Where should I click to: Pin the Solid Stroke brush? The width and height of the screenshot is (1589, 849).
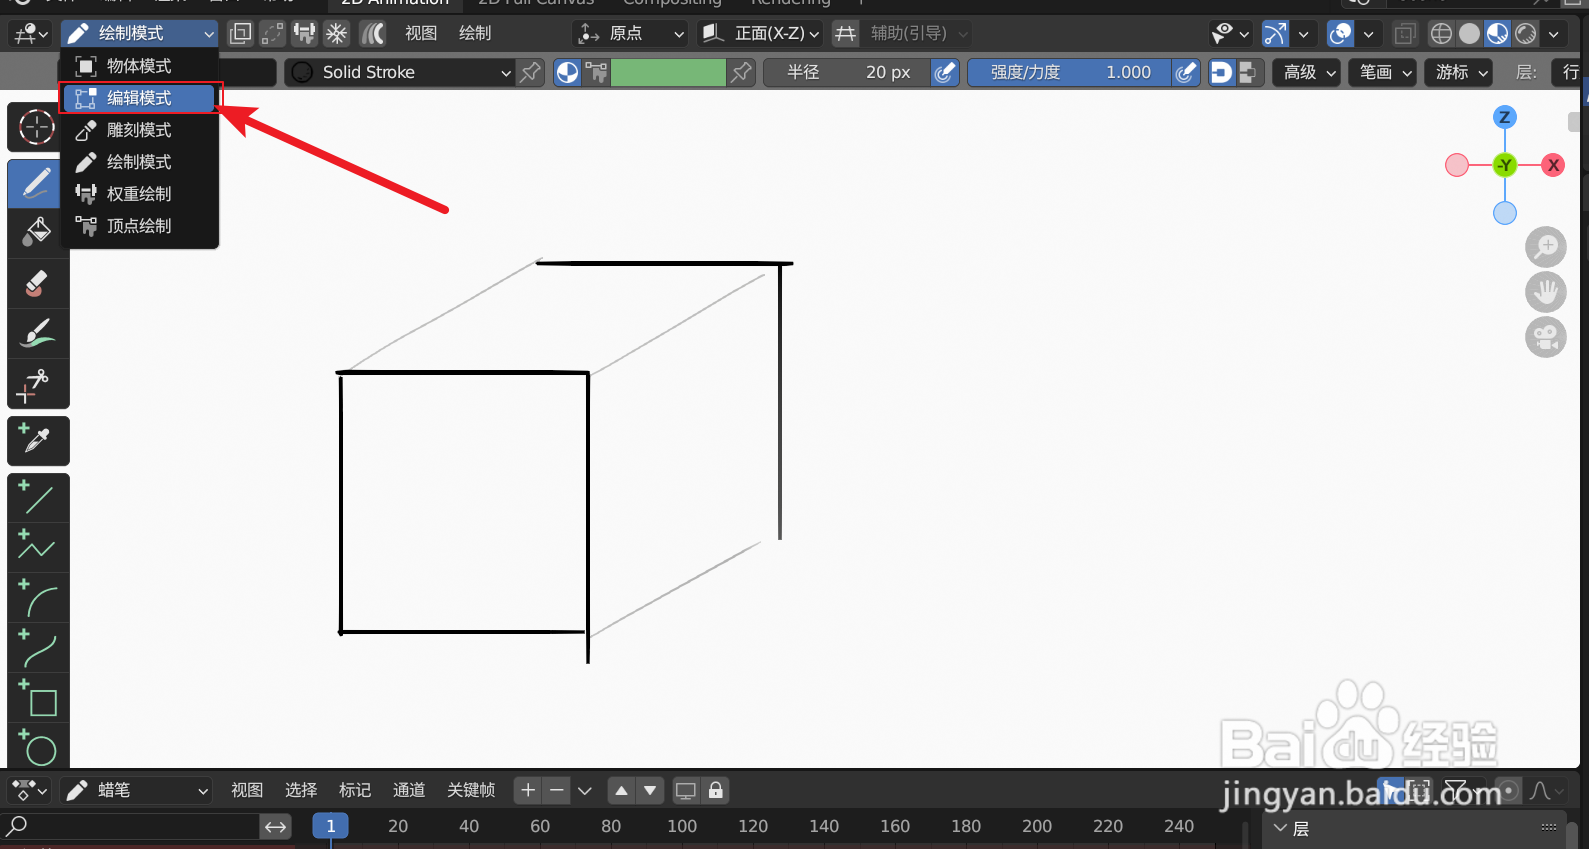point(531,72)
